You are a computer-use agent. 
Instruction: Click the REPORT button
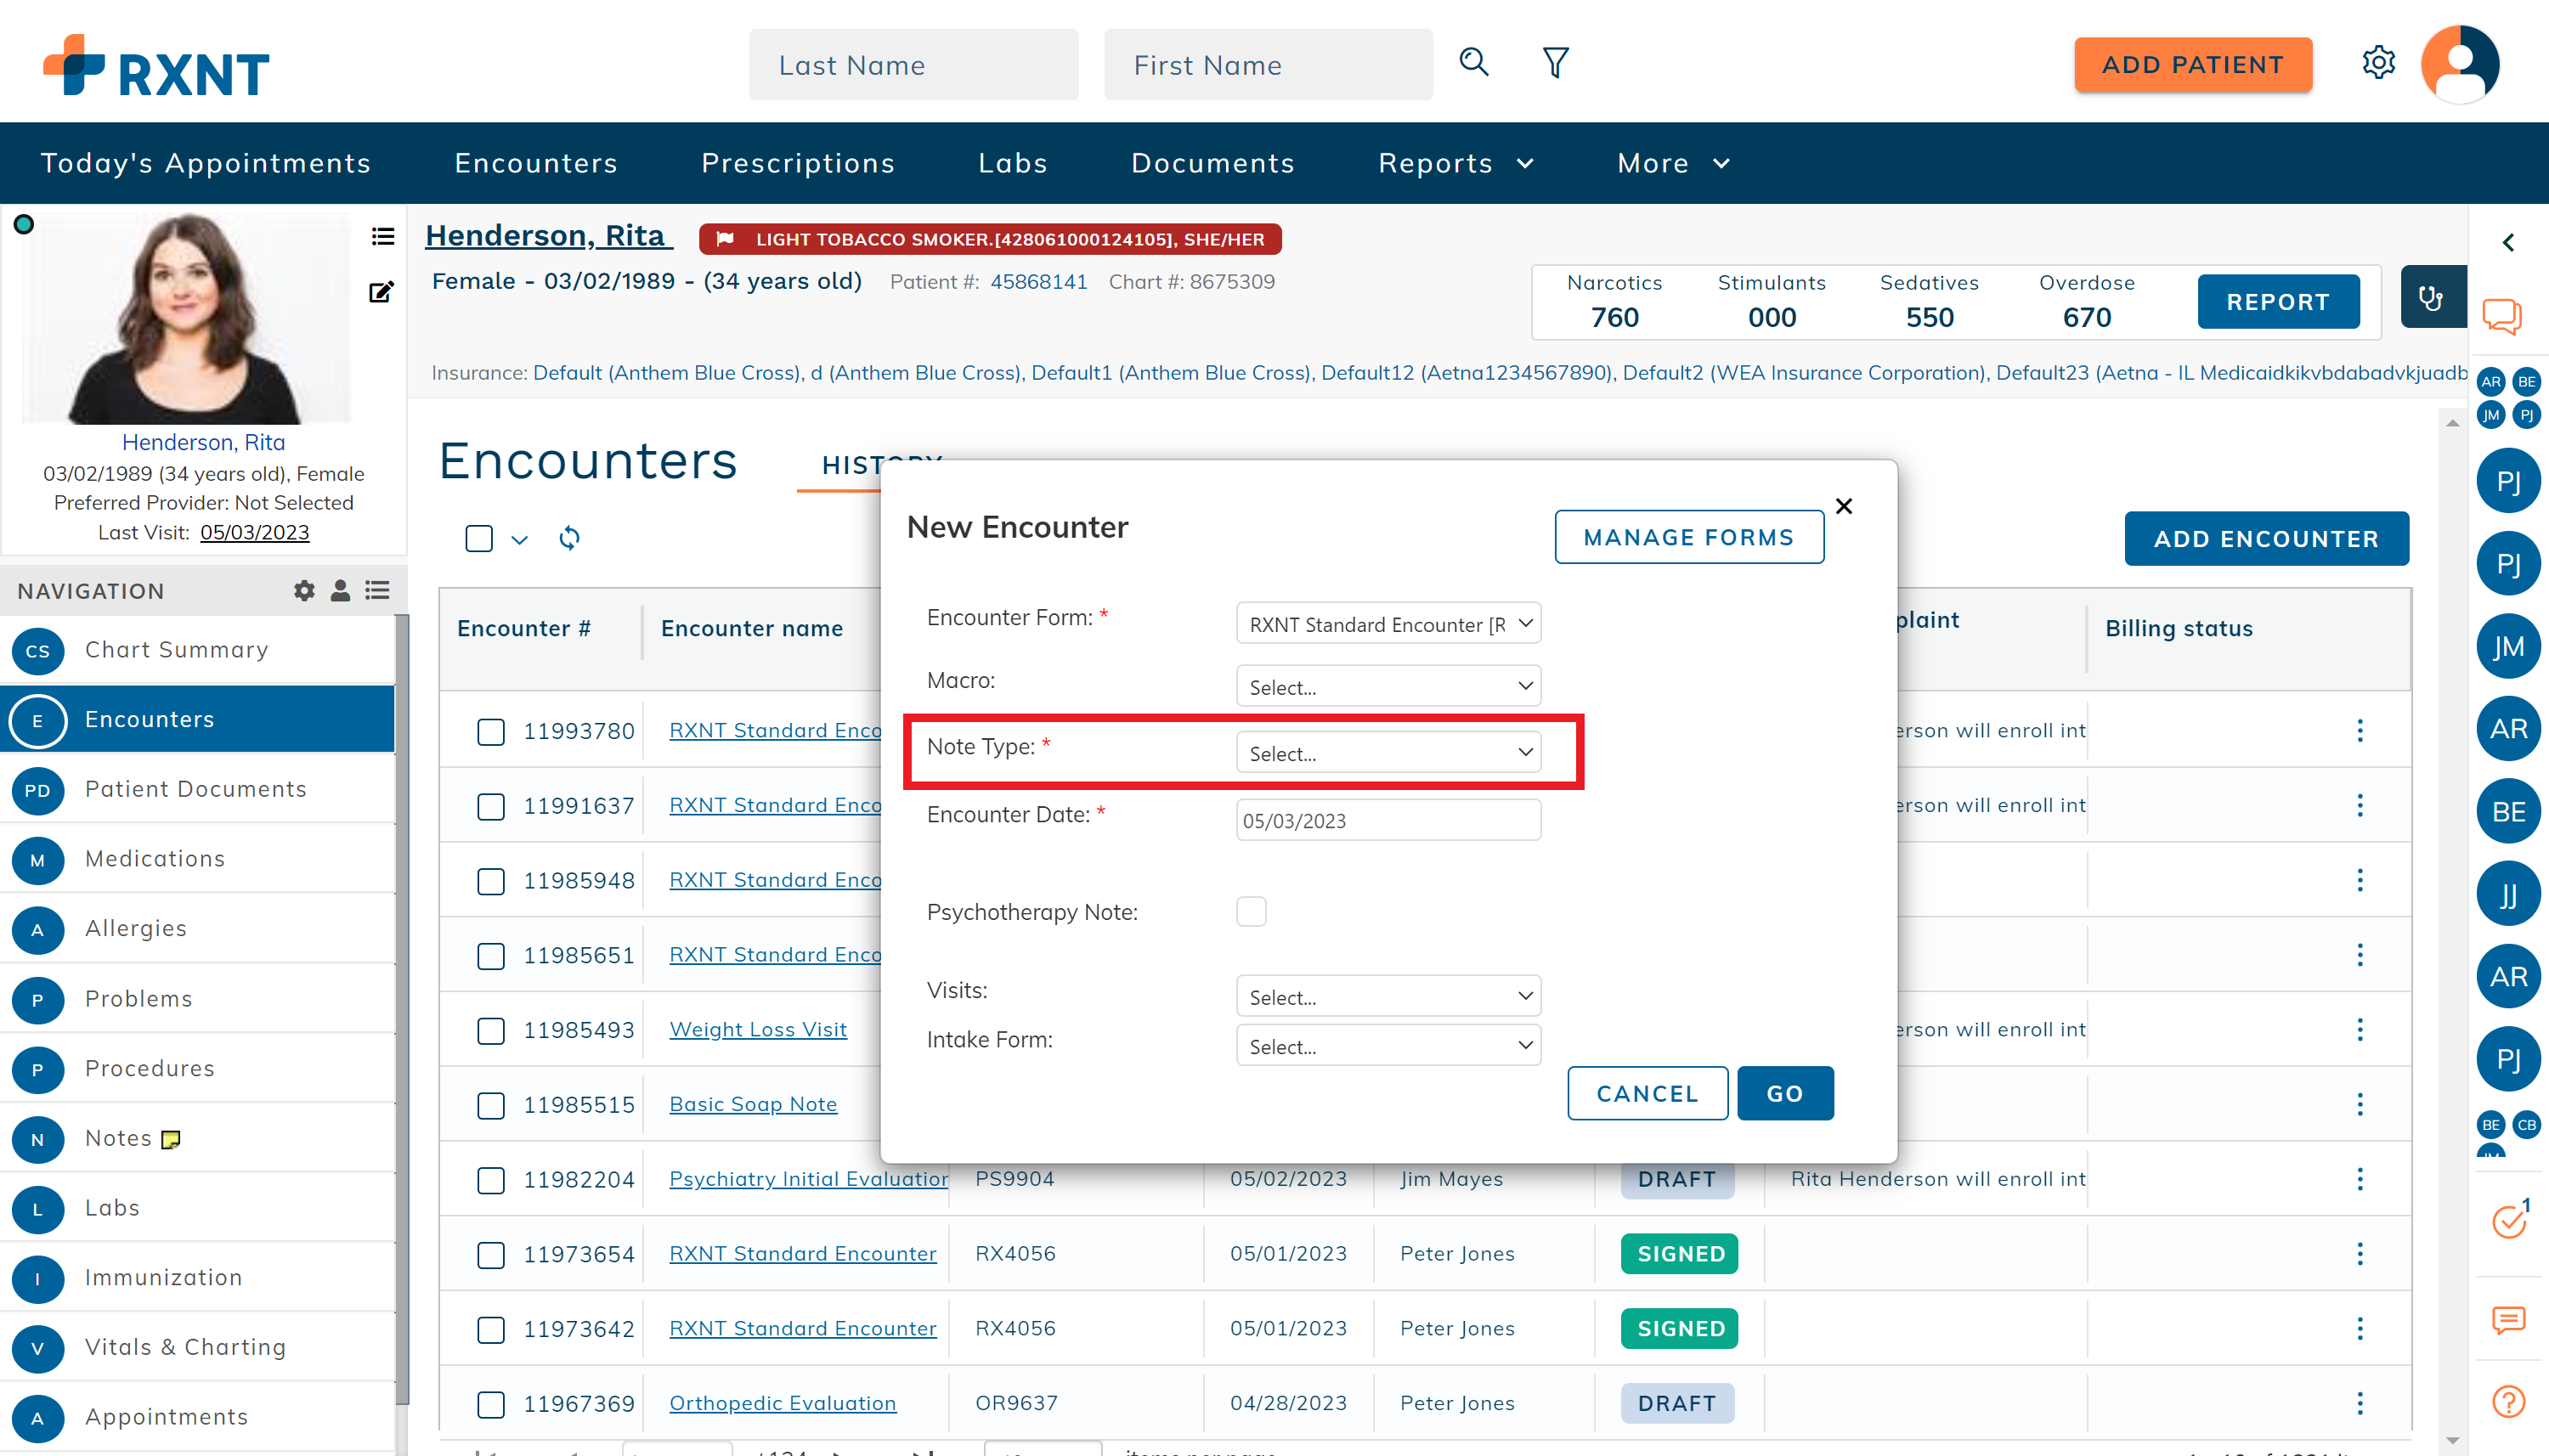[2278, 301]
